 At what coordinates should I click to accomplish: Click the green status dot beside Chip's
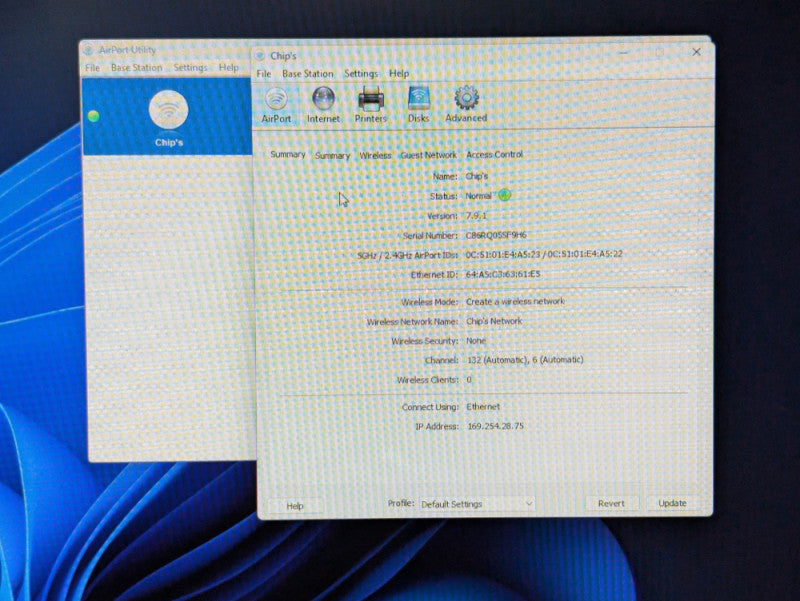tap(93, 116)
